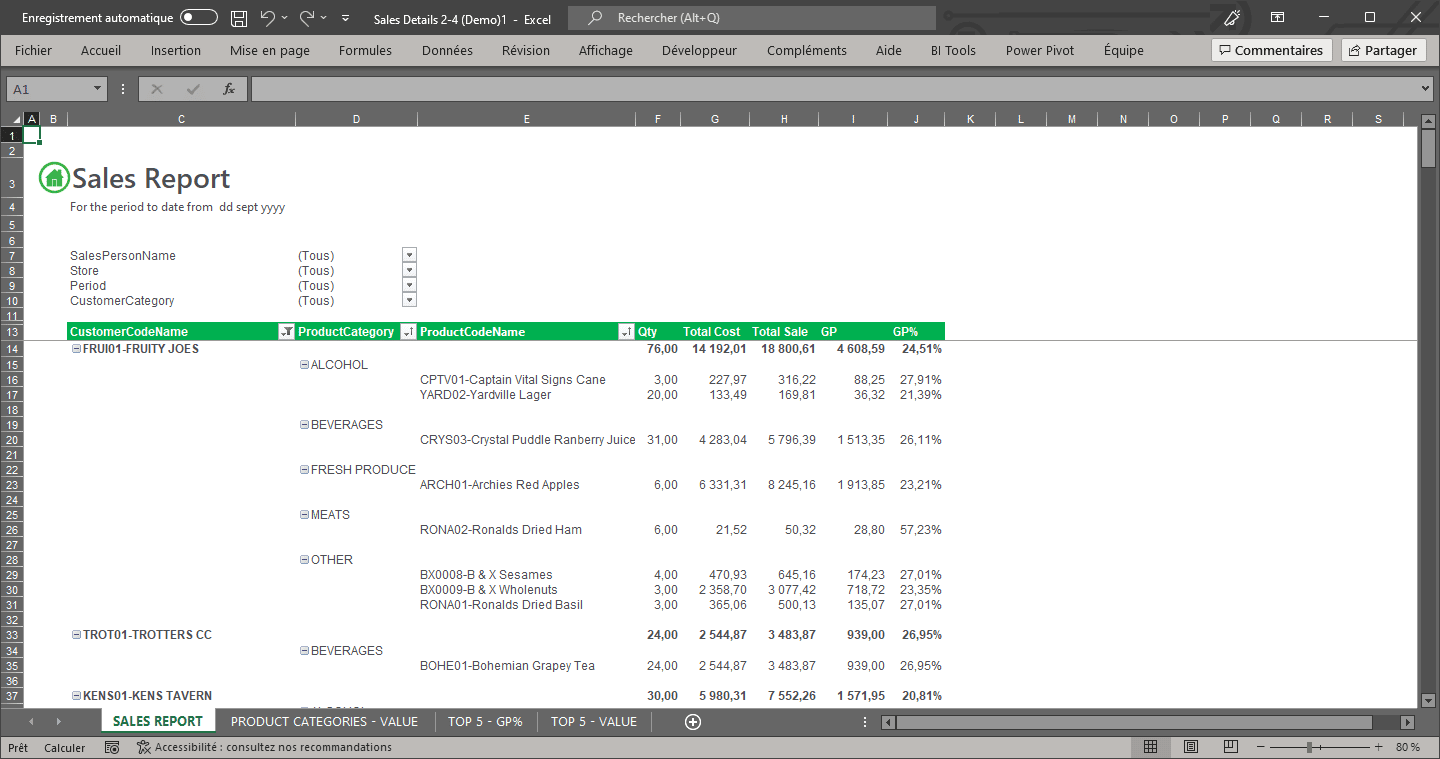
Task: Switch to Page Break Preview icon
Action: click(x=1230, y=747)
